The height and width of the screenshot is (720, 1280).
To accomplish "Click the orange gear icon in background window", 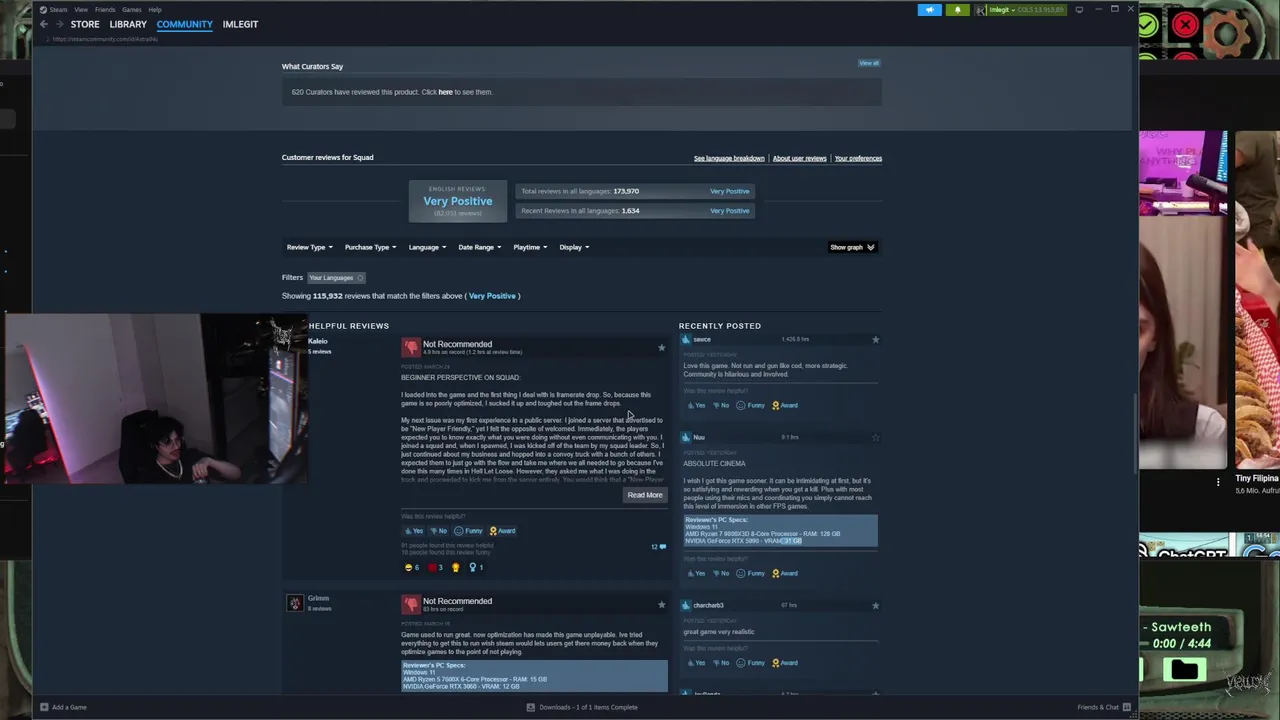I will tap(1228, 34).
